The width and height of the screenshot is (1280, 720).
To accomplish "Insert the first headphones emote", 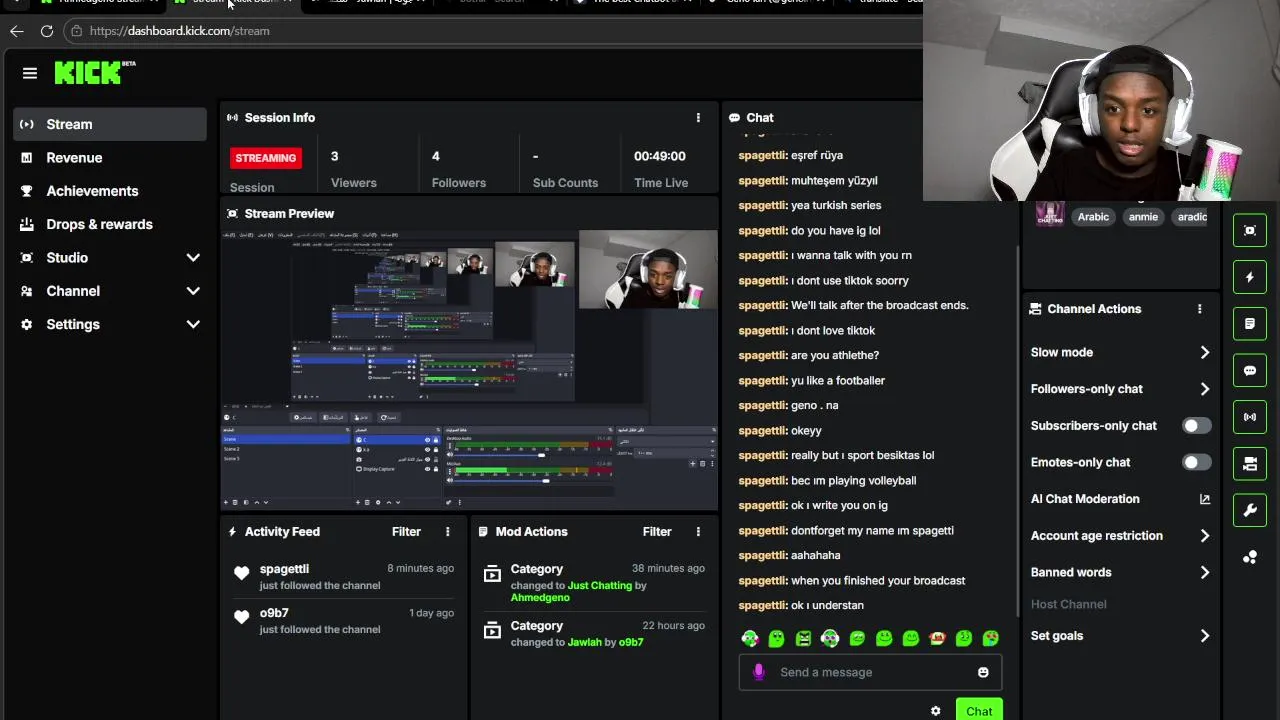I will click(x=750, y=638).
